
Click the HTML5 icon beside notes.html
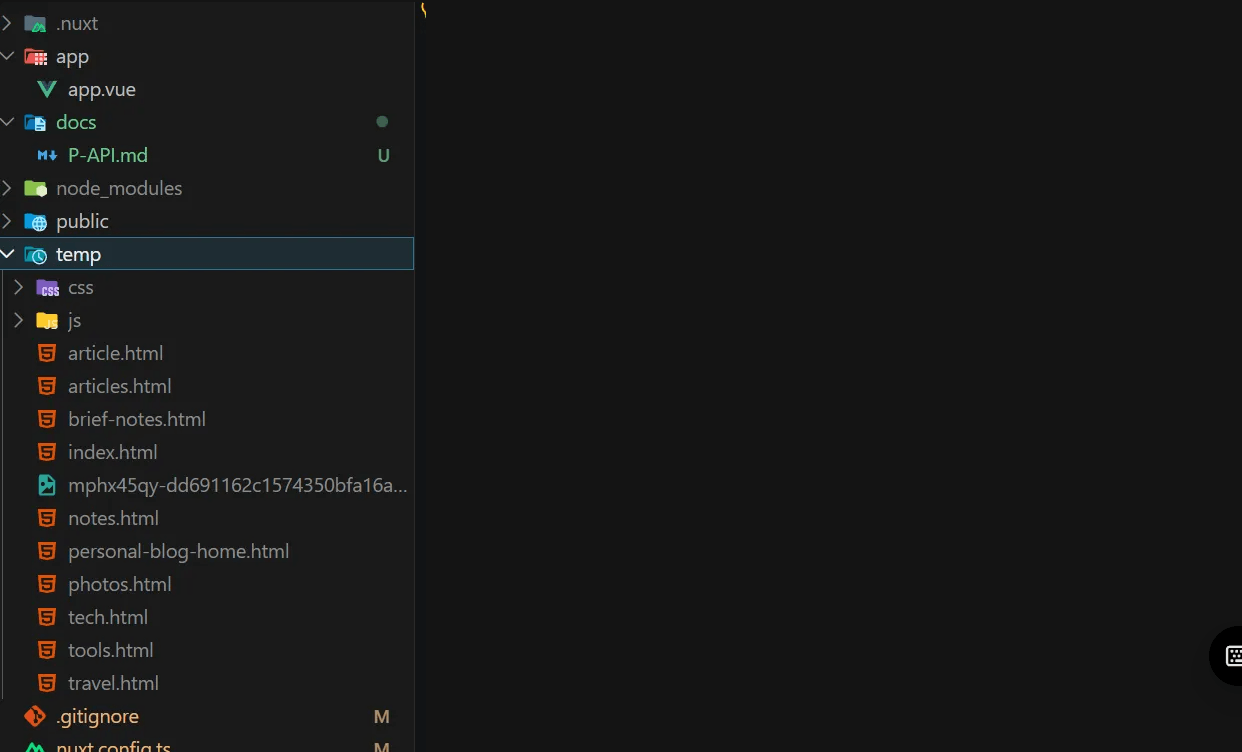click(47, 518)
